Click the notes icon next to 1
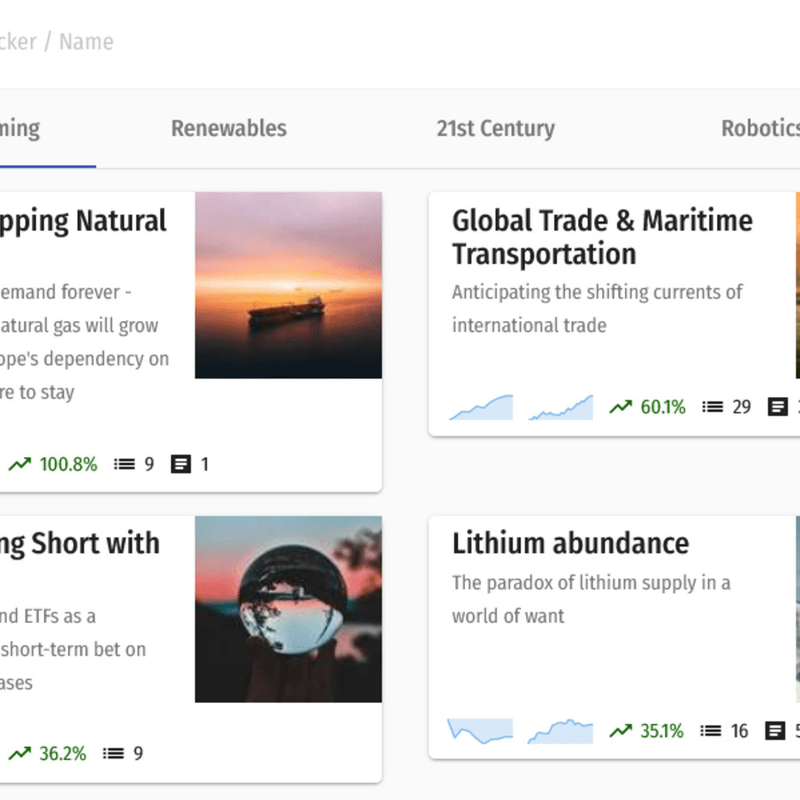The width and height of the screenshot is (800, 800). coord(181,464)
